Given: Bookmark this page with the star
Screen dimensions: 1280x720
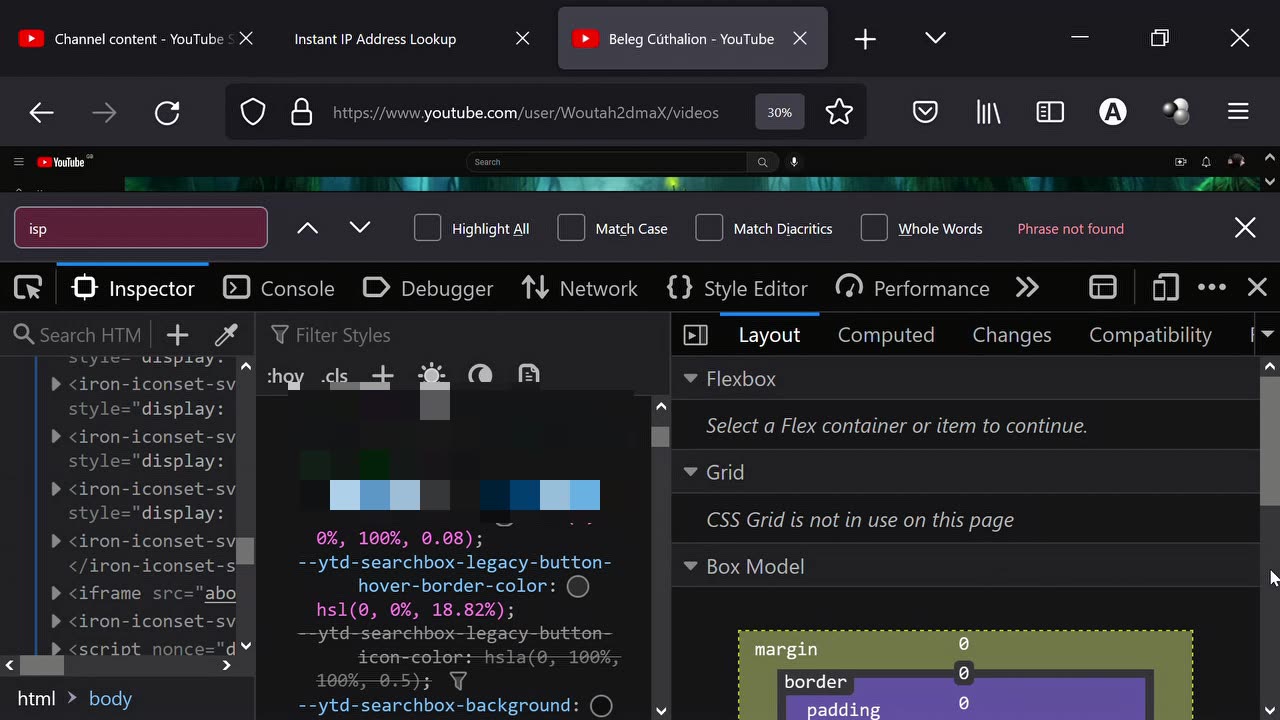Looking at the screenshot, I should pos(839,112).
